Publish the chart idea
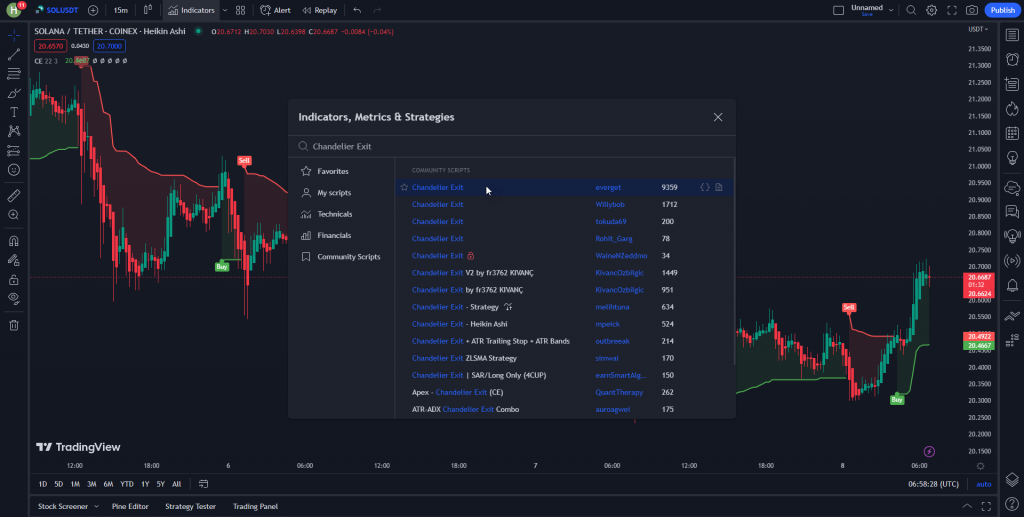Screen dimensions: 1024x517 coord(1002,10)
